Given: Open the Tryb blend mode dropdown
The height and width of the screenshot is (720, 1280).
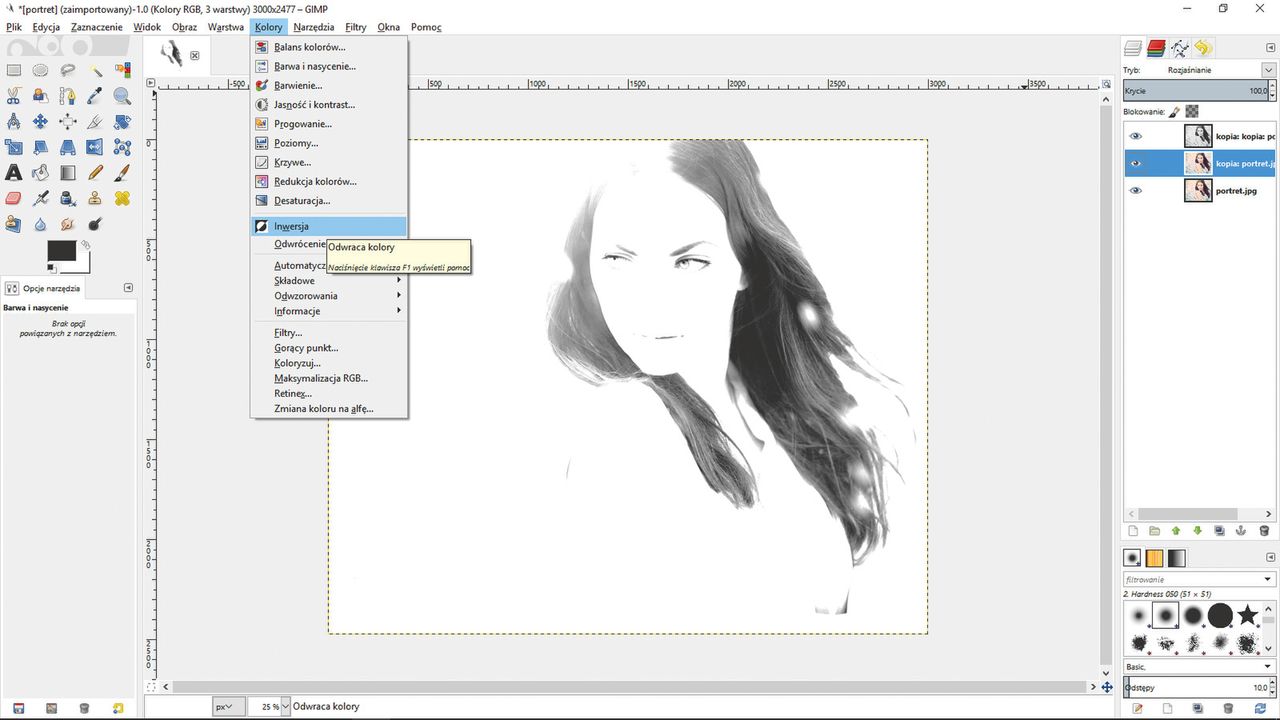Looking at the screenshot, I should click(x=1268, y=70).
